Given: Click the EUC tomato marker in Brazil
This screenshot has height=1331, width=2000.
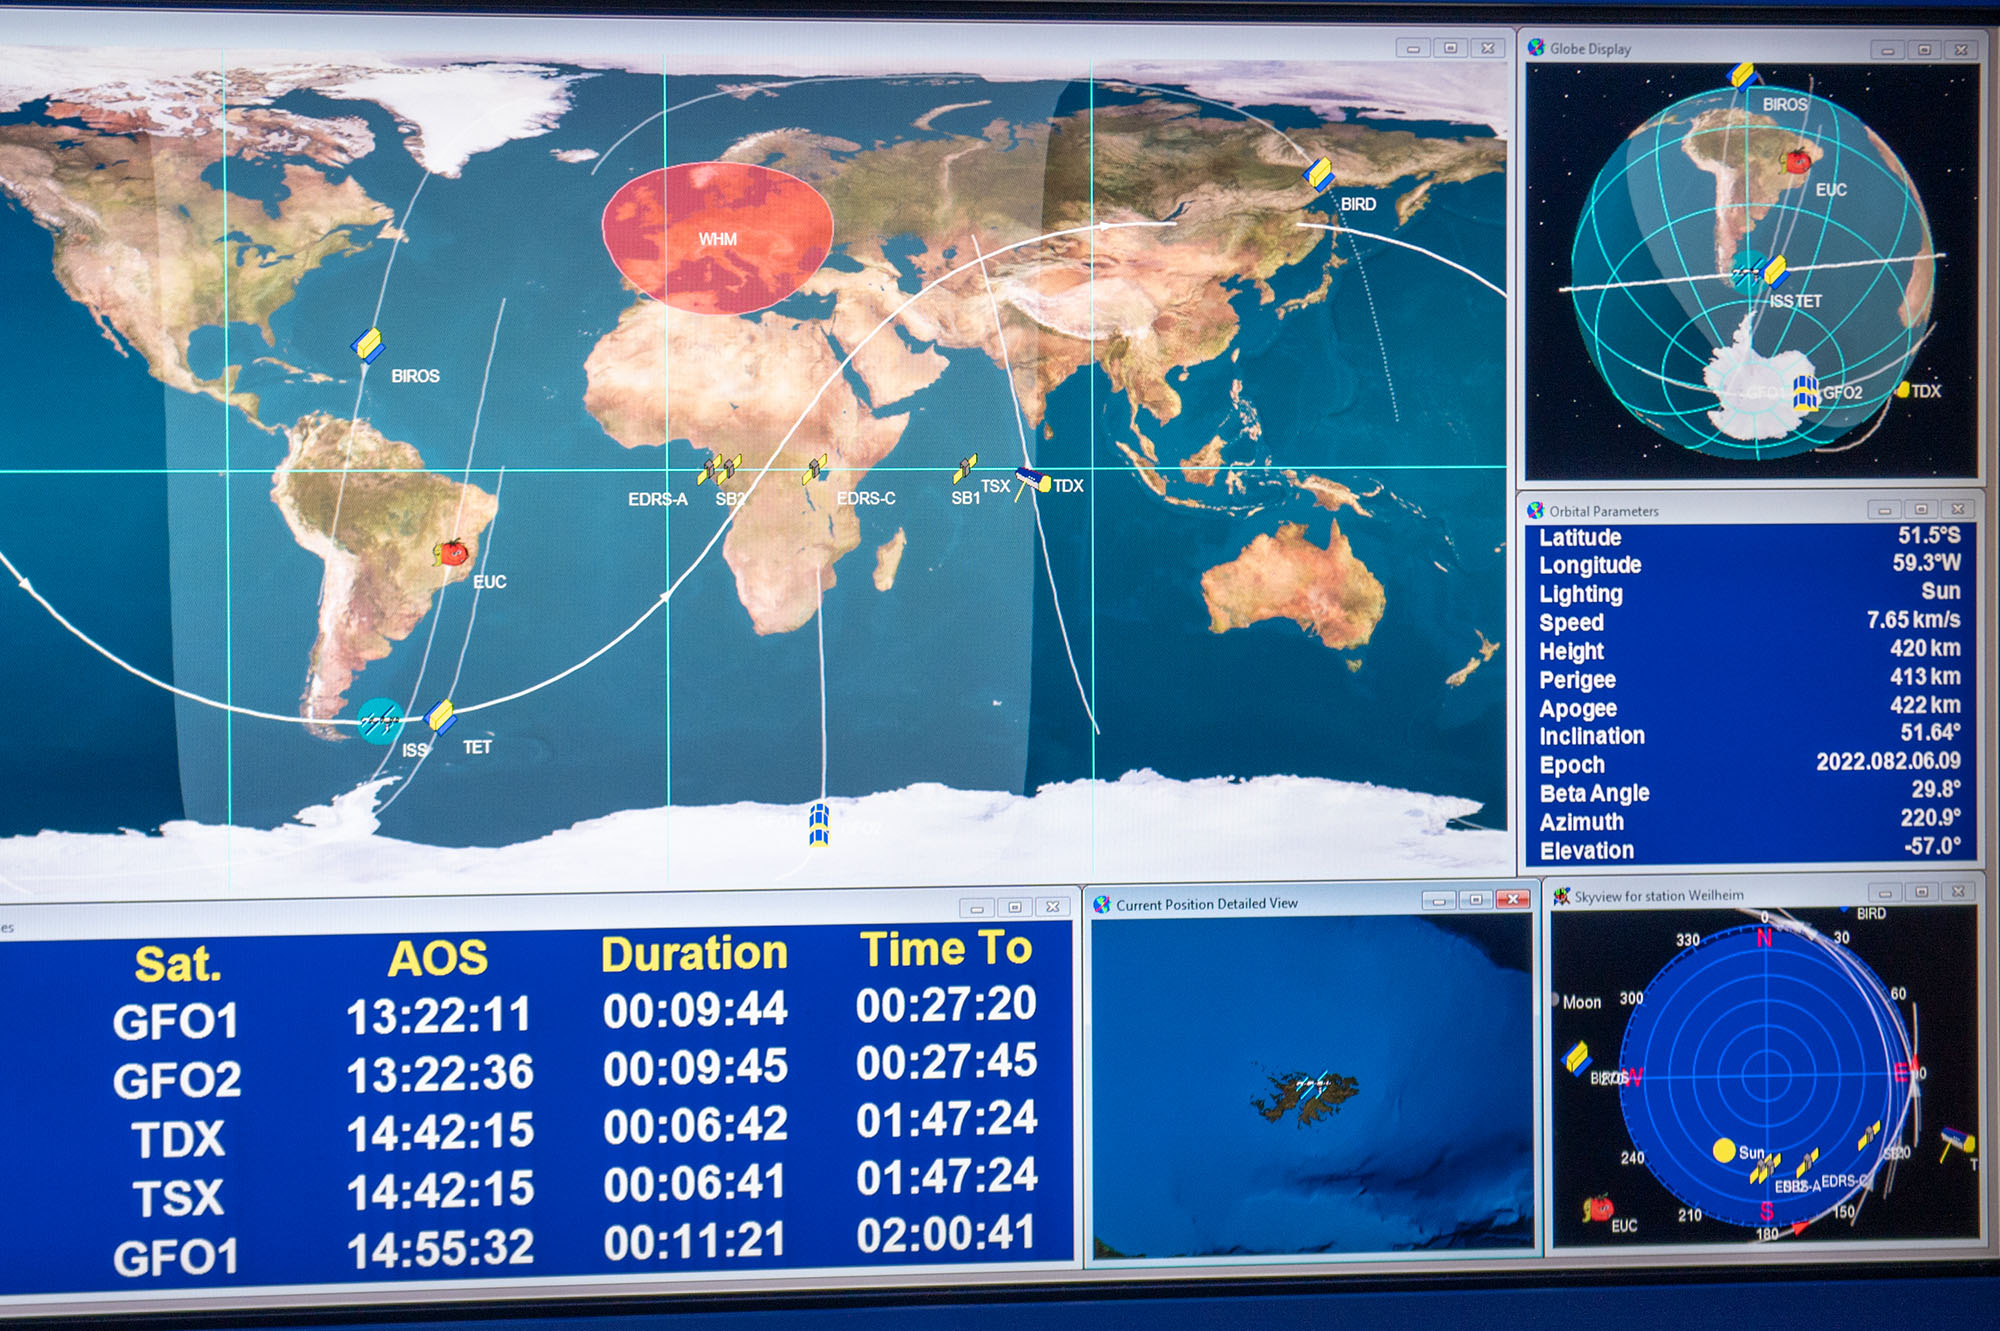Looking at the screenshot, I should pyautogui.click(x=452, y=552).
